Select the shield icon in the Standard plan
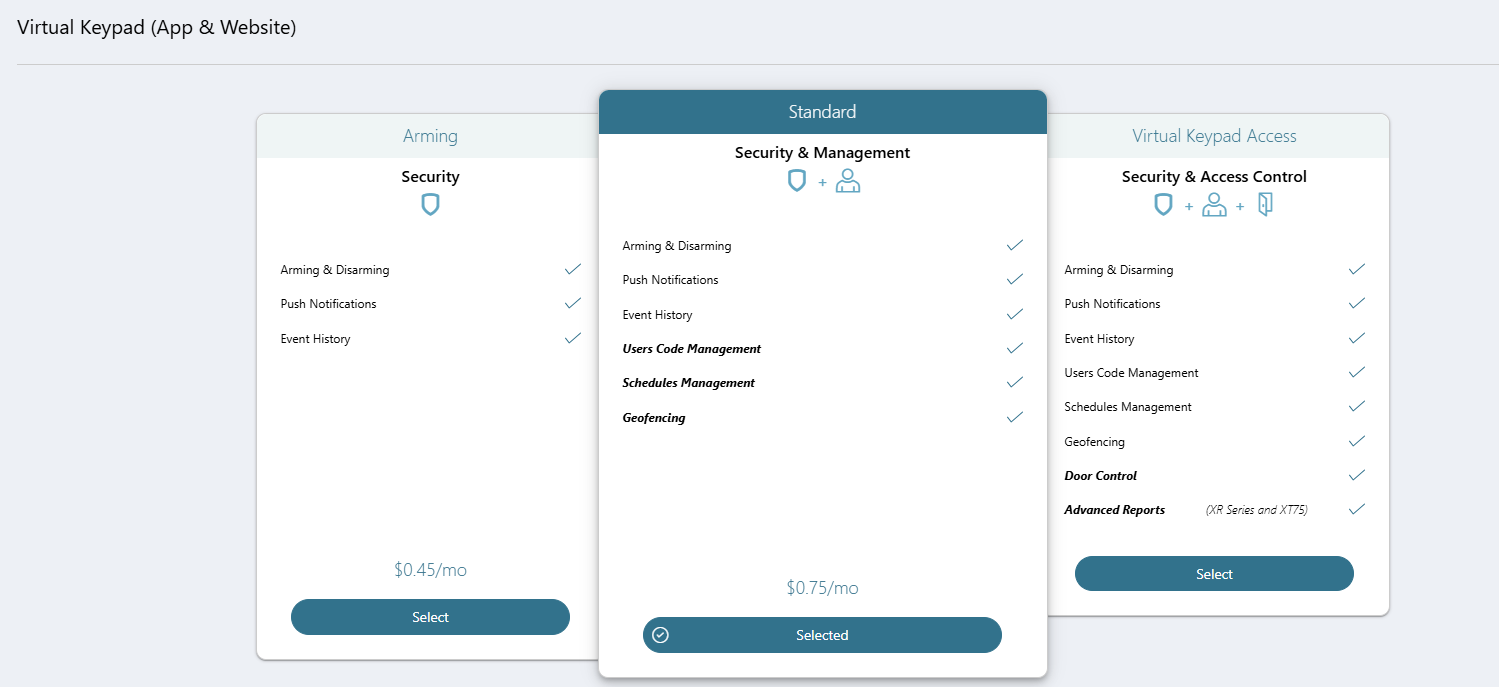Screen dimensions: 1499x687 pyautogui.click(x=797, y=180)
